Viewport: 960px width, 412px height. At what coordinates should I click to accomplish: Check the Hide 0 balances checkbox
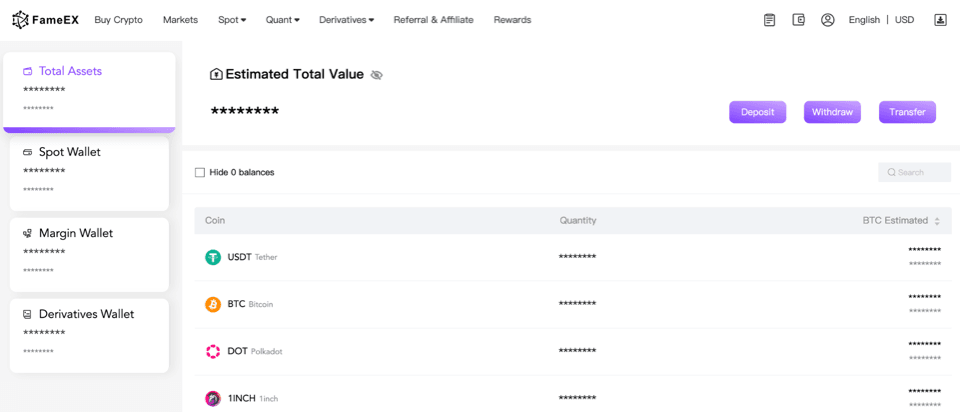coord(200,173)
